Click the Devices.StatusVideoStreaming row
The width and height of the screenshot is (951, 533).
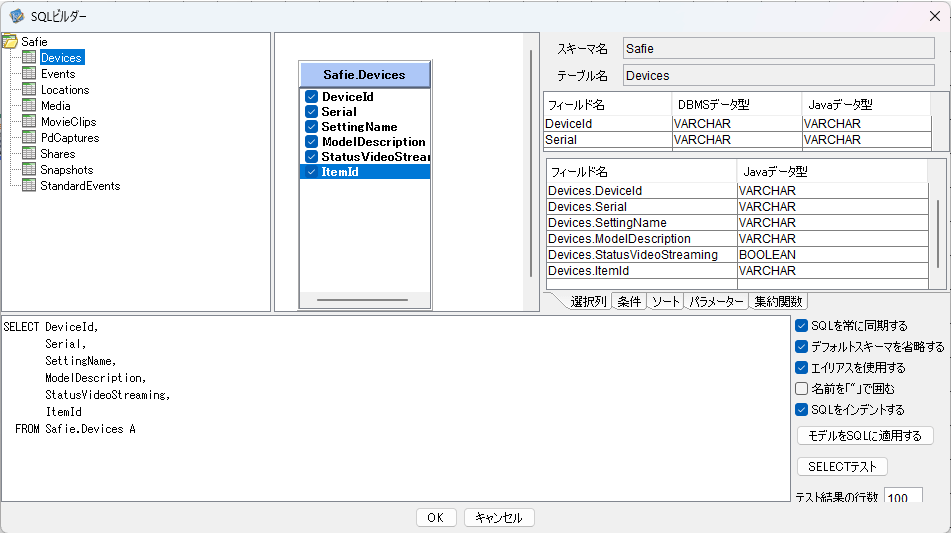tap(737, 255)
